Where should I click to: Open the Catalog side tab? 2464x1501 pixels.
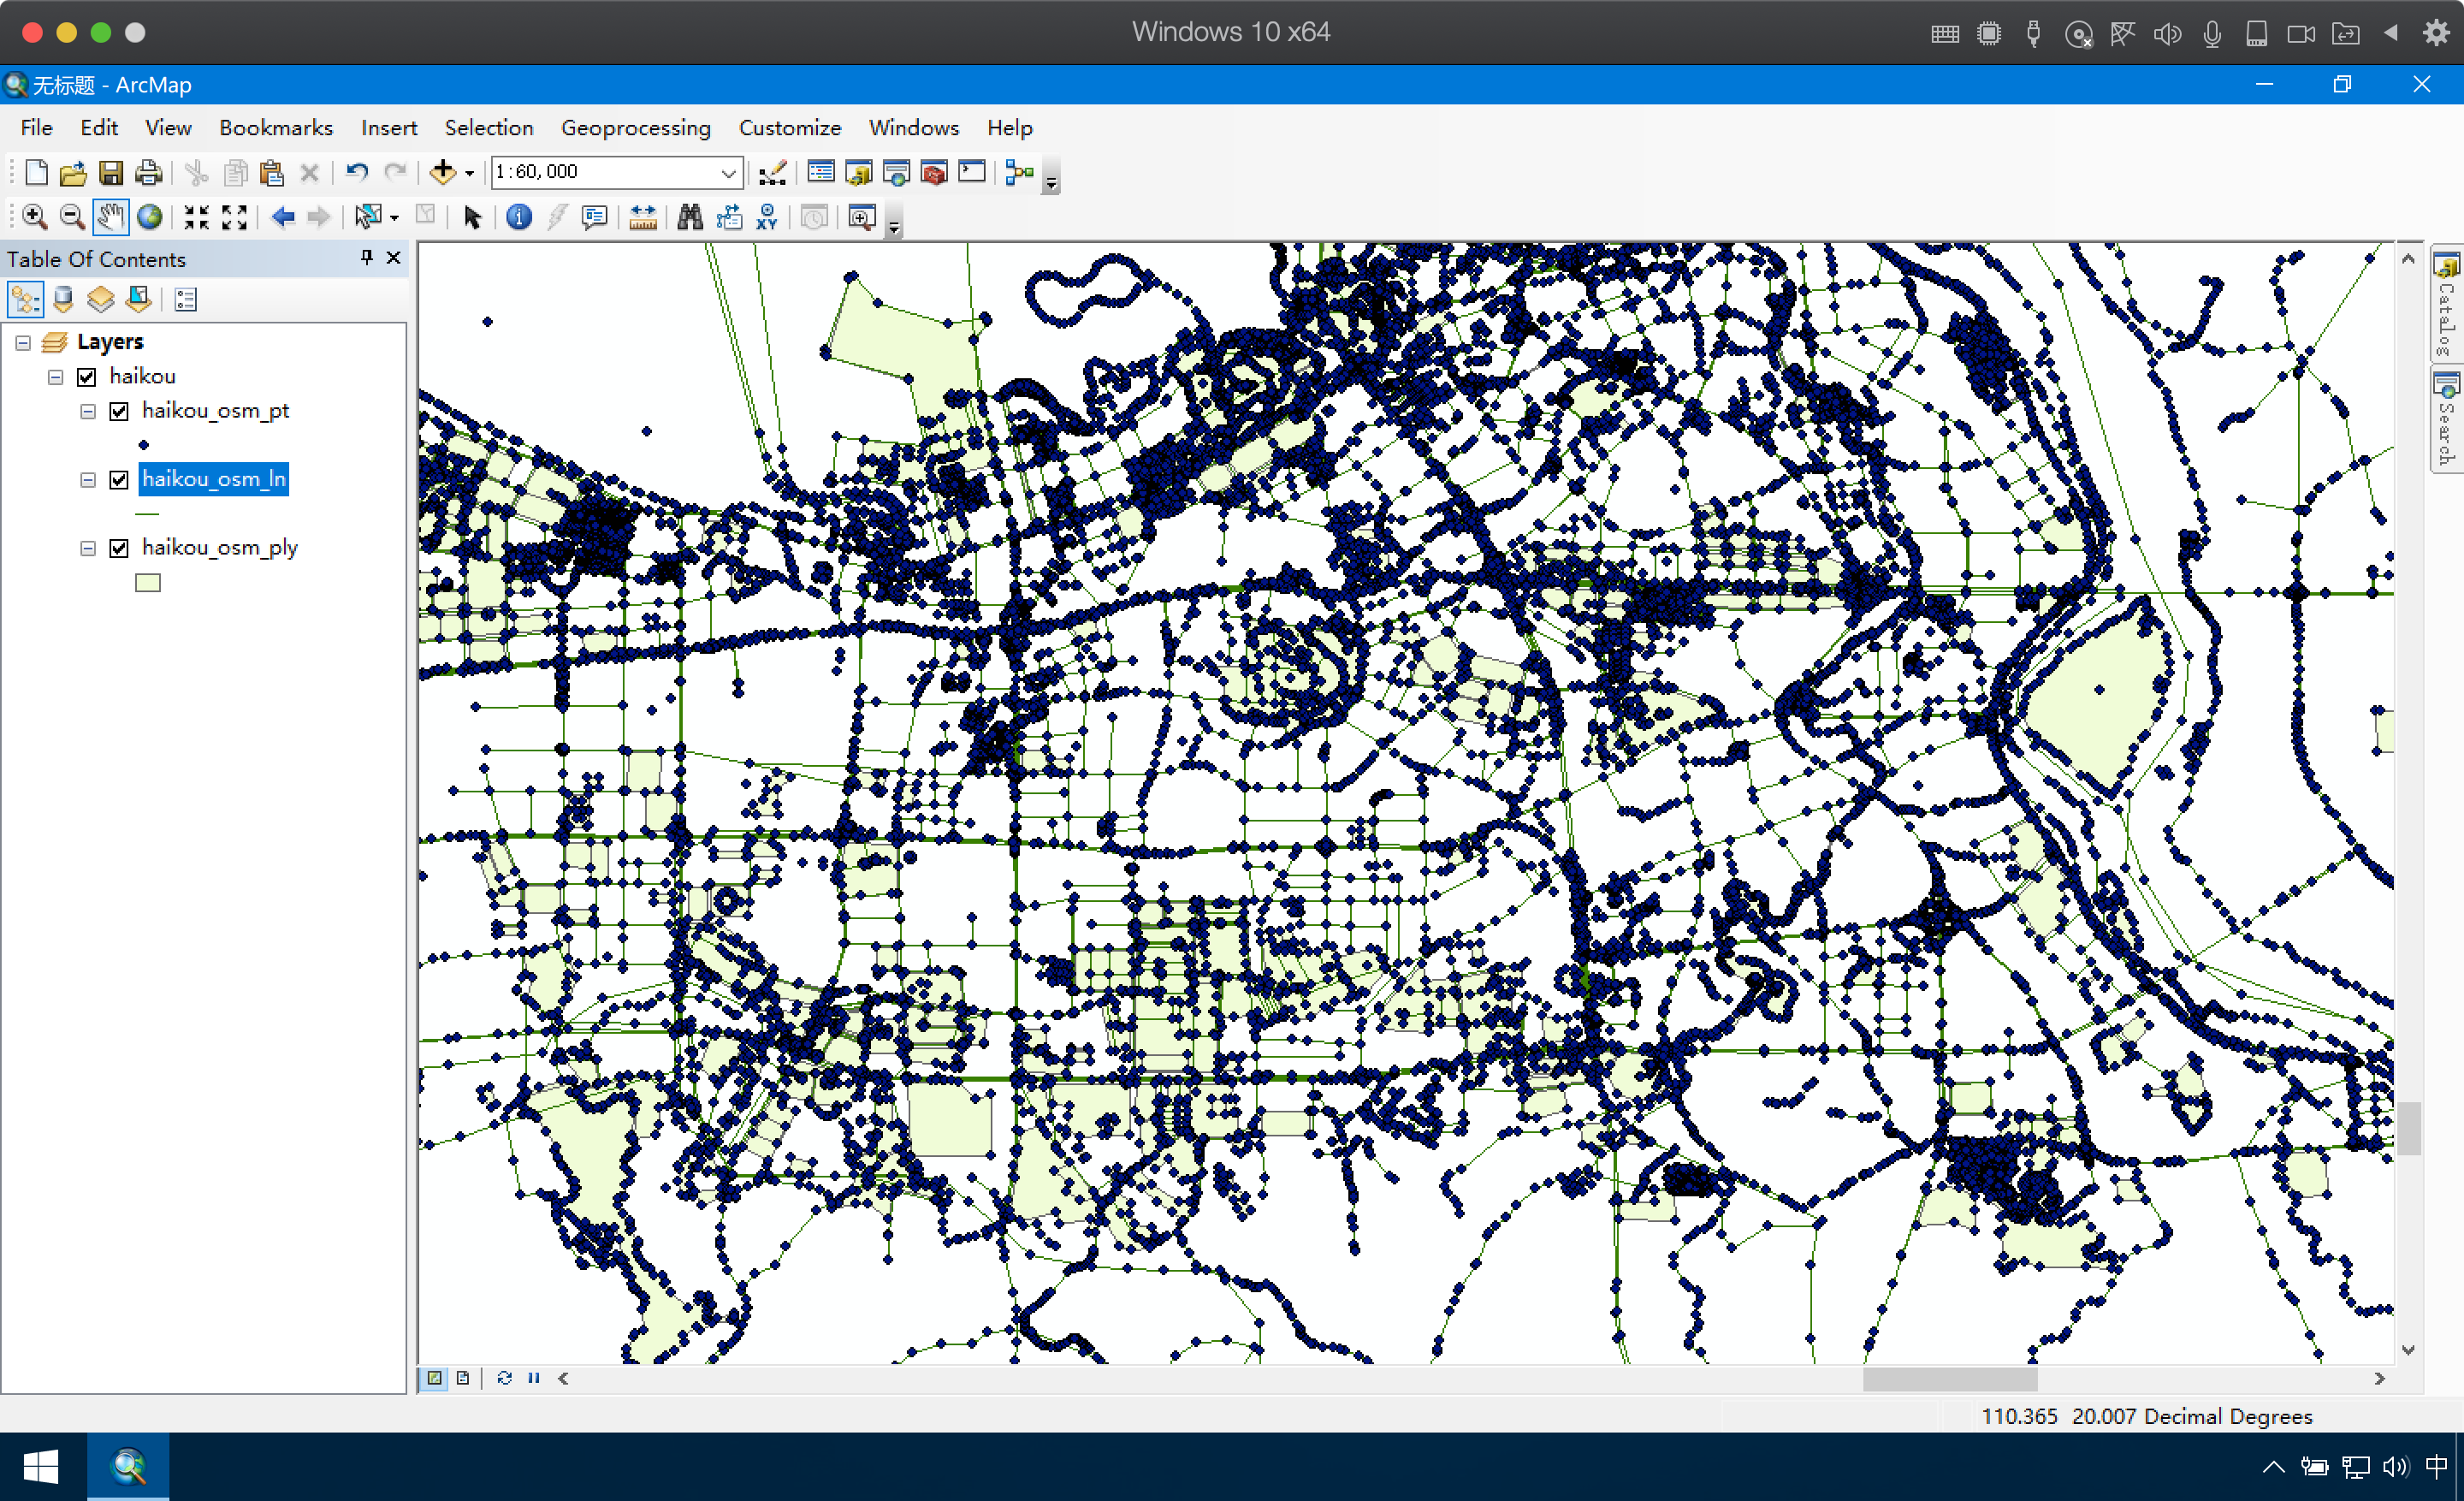[2445, 303]
